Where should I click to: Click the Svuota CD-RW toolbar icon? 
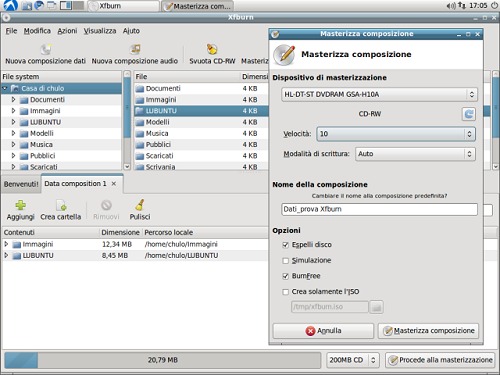212,49
